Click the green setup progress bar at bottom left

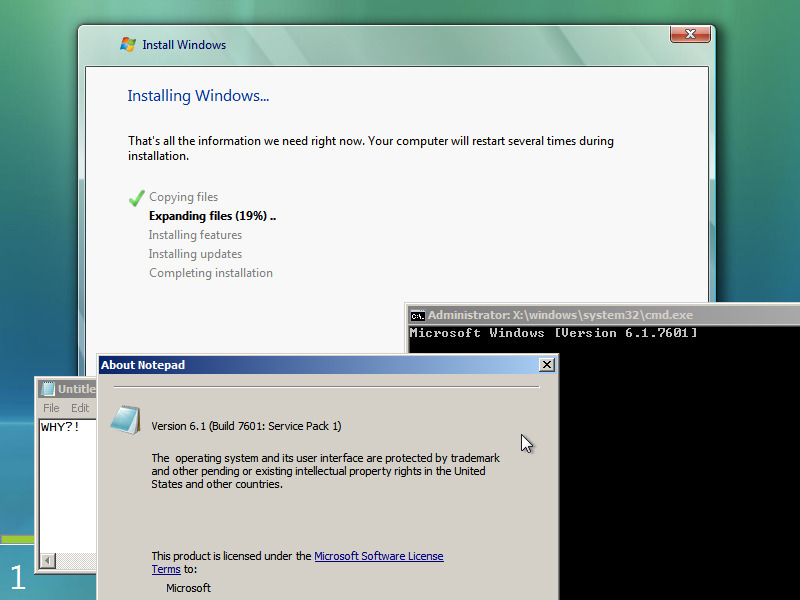click(17, 539)
